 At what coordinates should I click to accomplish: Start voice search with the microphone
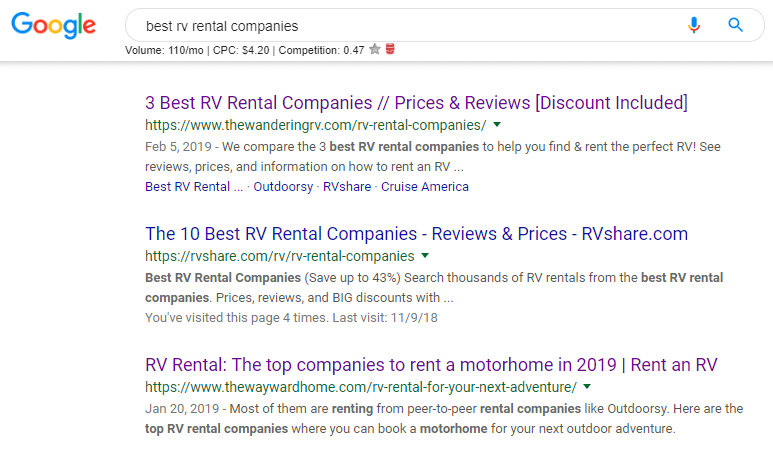(694, 25)
